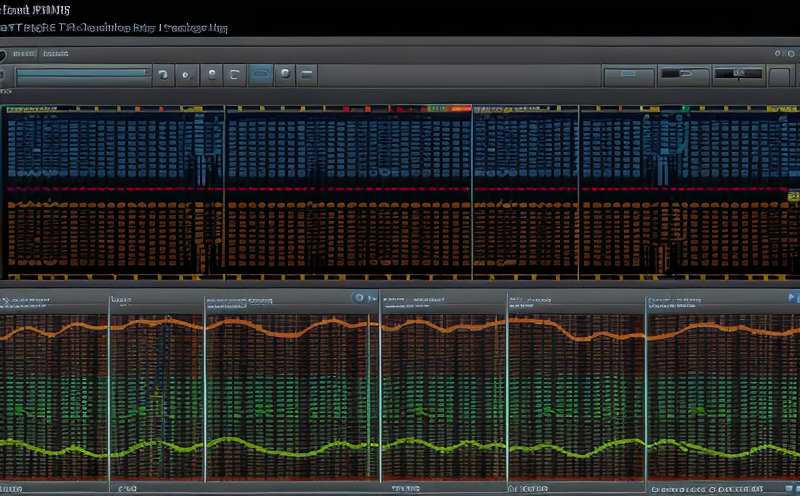Open the first dropdown label in the lower panel header
This screenshot has height=496, width=800.
[x=29, y=299]
